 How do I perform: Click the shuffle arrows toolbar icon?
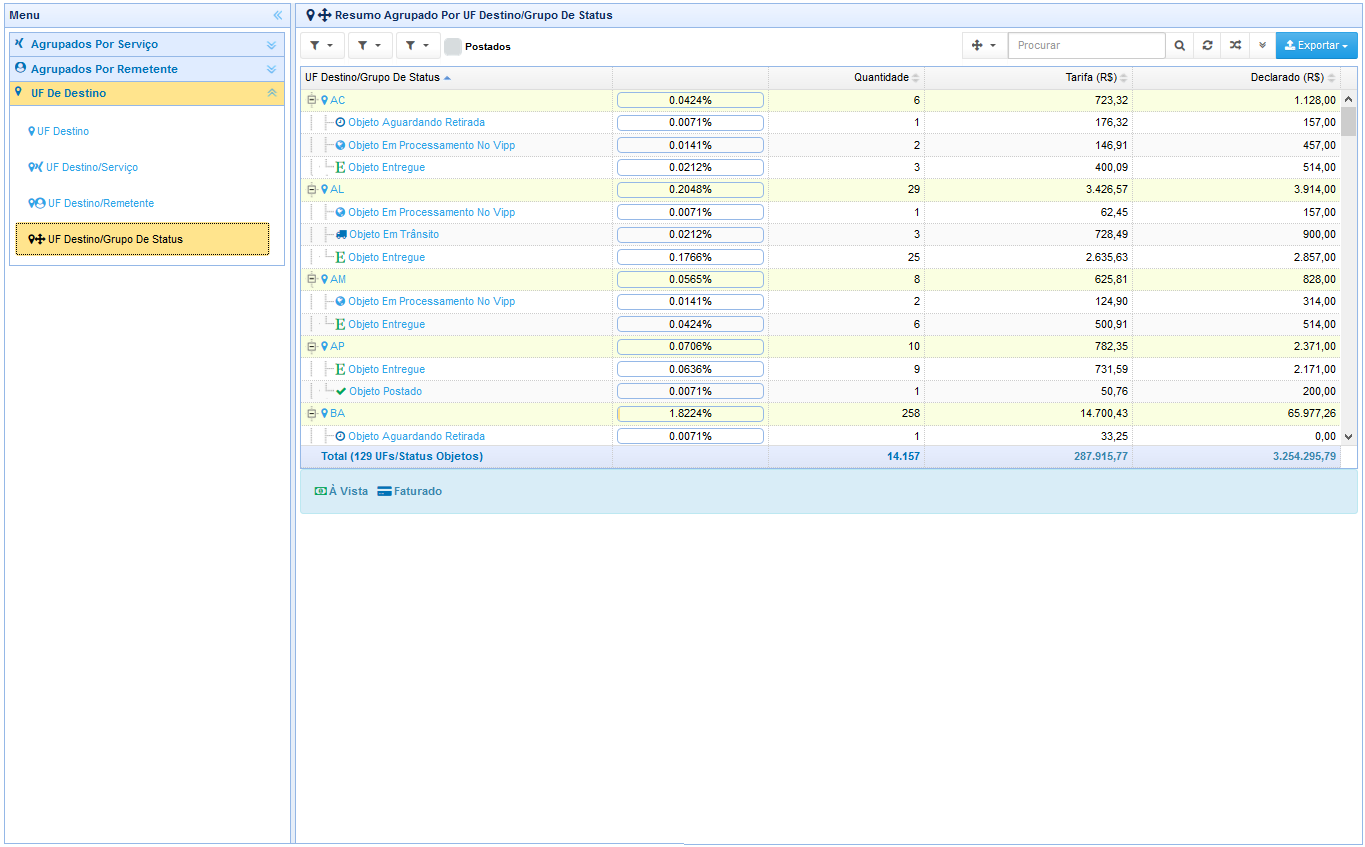(x=1235, y=46)
